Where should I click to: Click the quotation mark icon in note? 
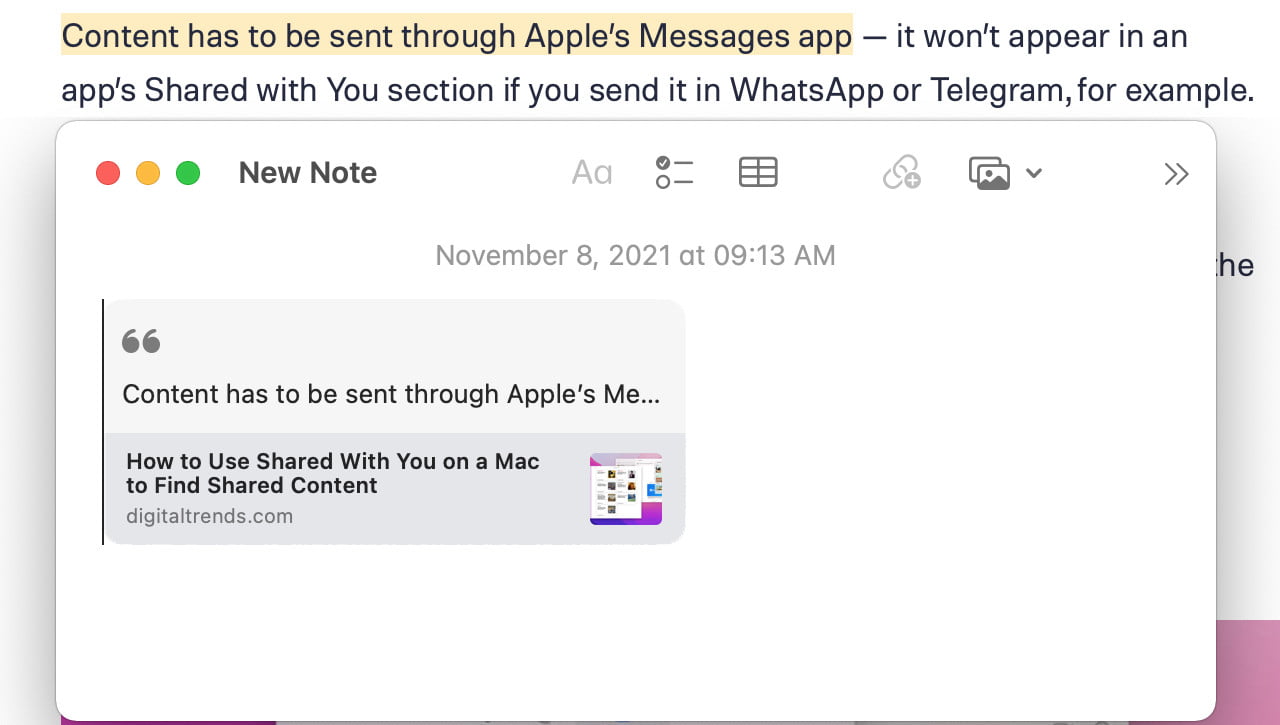(141, 342)
